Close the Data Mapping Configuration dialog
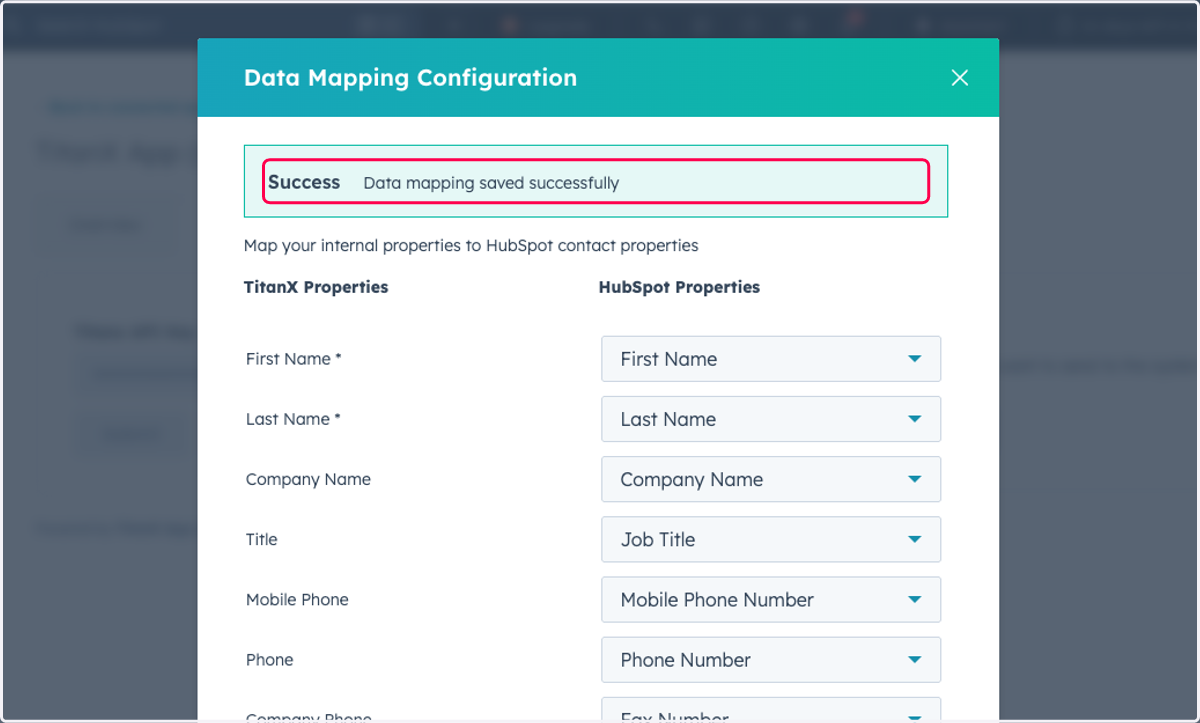1200x723 pixels. pyautogui.click(x=959, y=78)
